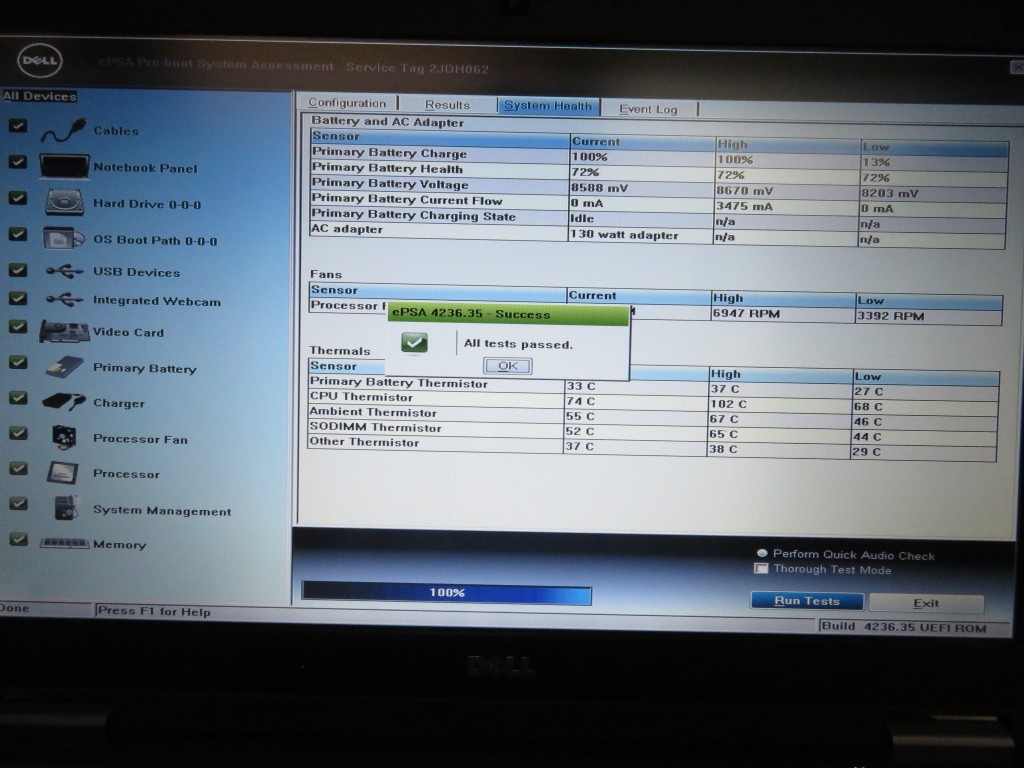
Task: Click the Build 4236.35 UEFI ROM text
Action: pos(904,627)
